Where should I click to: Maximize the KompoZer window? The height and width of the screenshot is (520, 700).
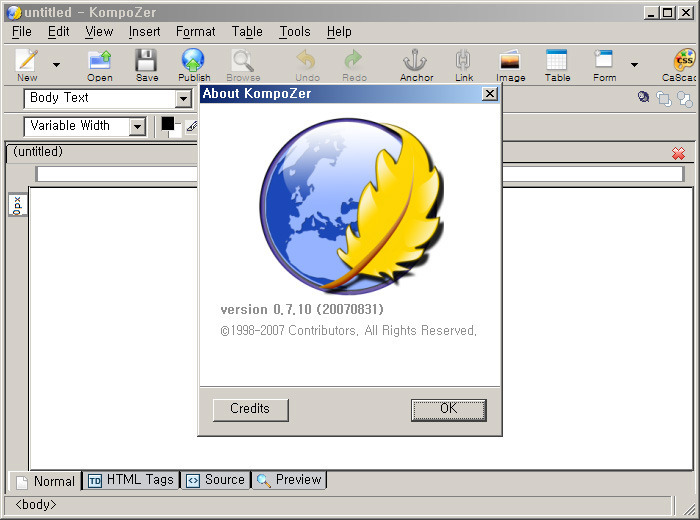pyautogui.click(x=668, y=12)
